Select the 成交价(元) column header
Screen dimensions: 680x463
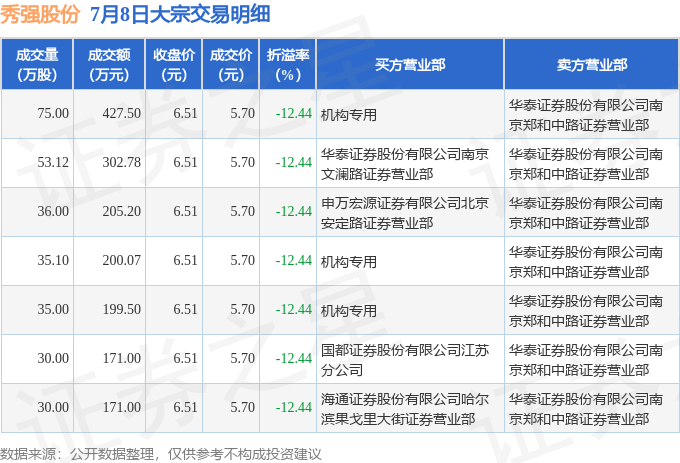231,64
